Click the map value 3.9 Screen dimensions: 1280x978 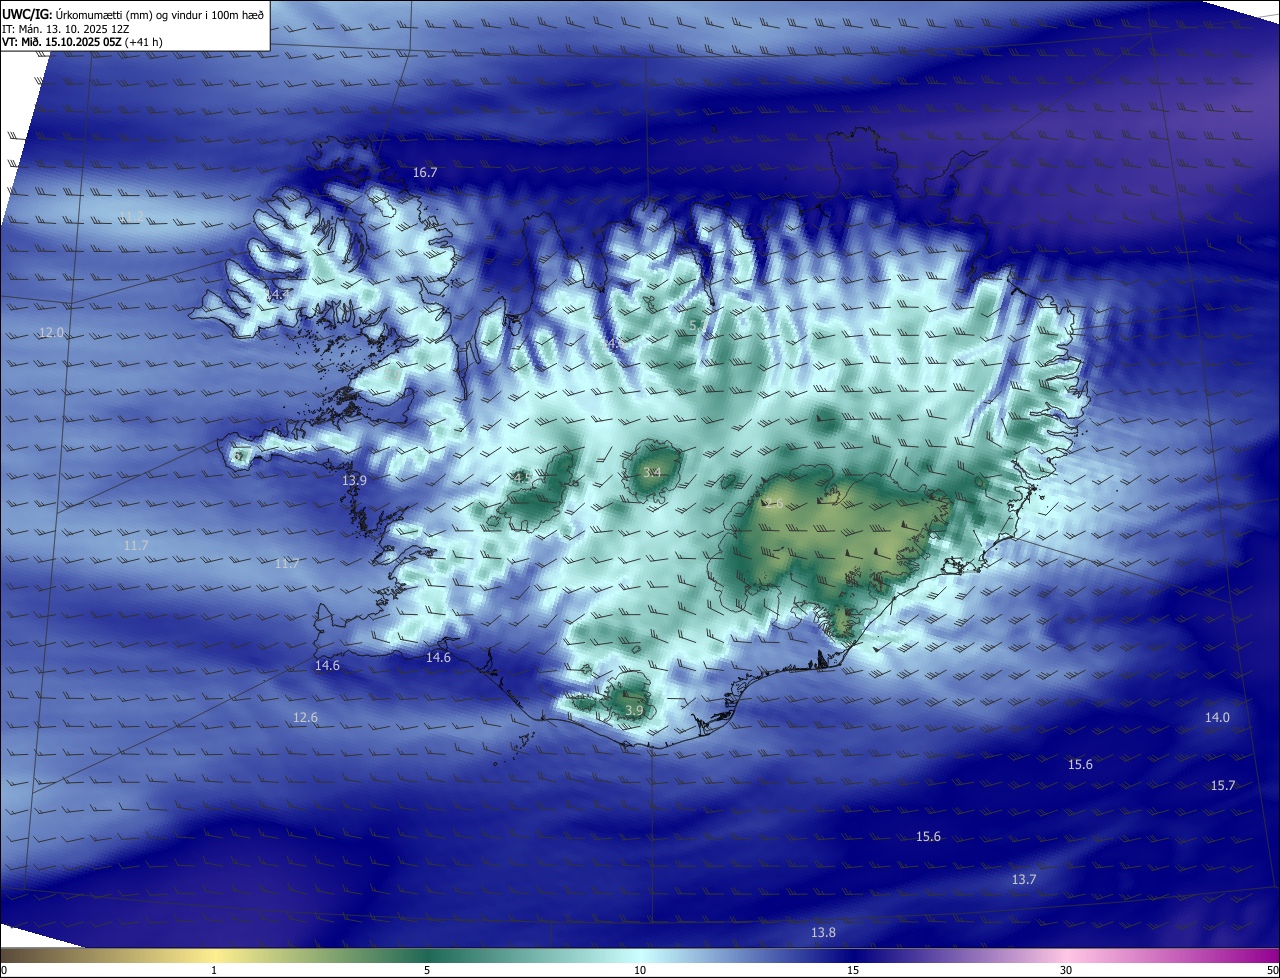click(x=634, y=711)
